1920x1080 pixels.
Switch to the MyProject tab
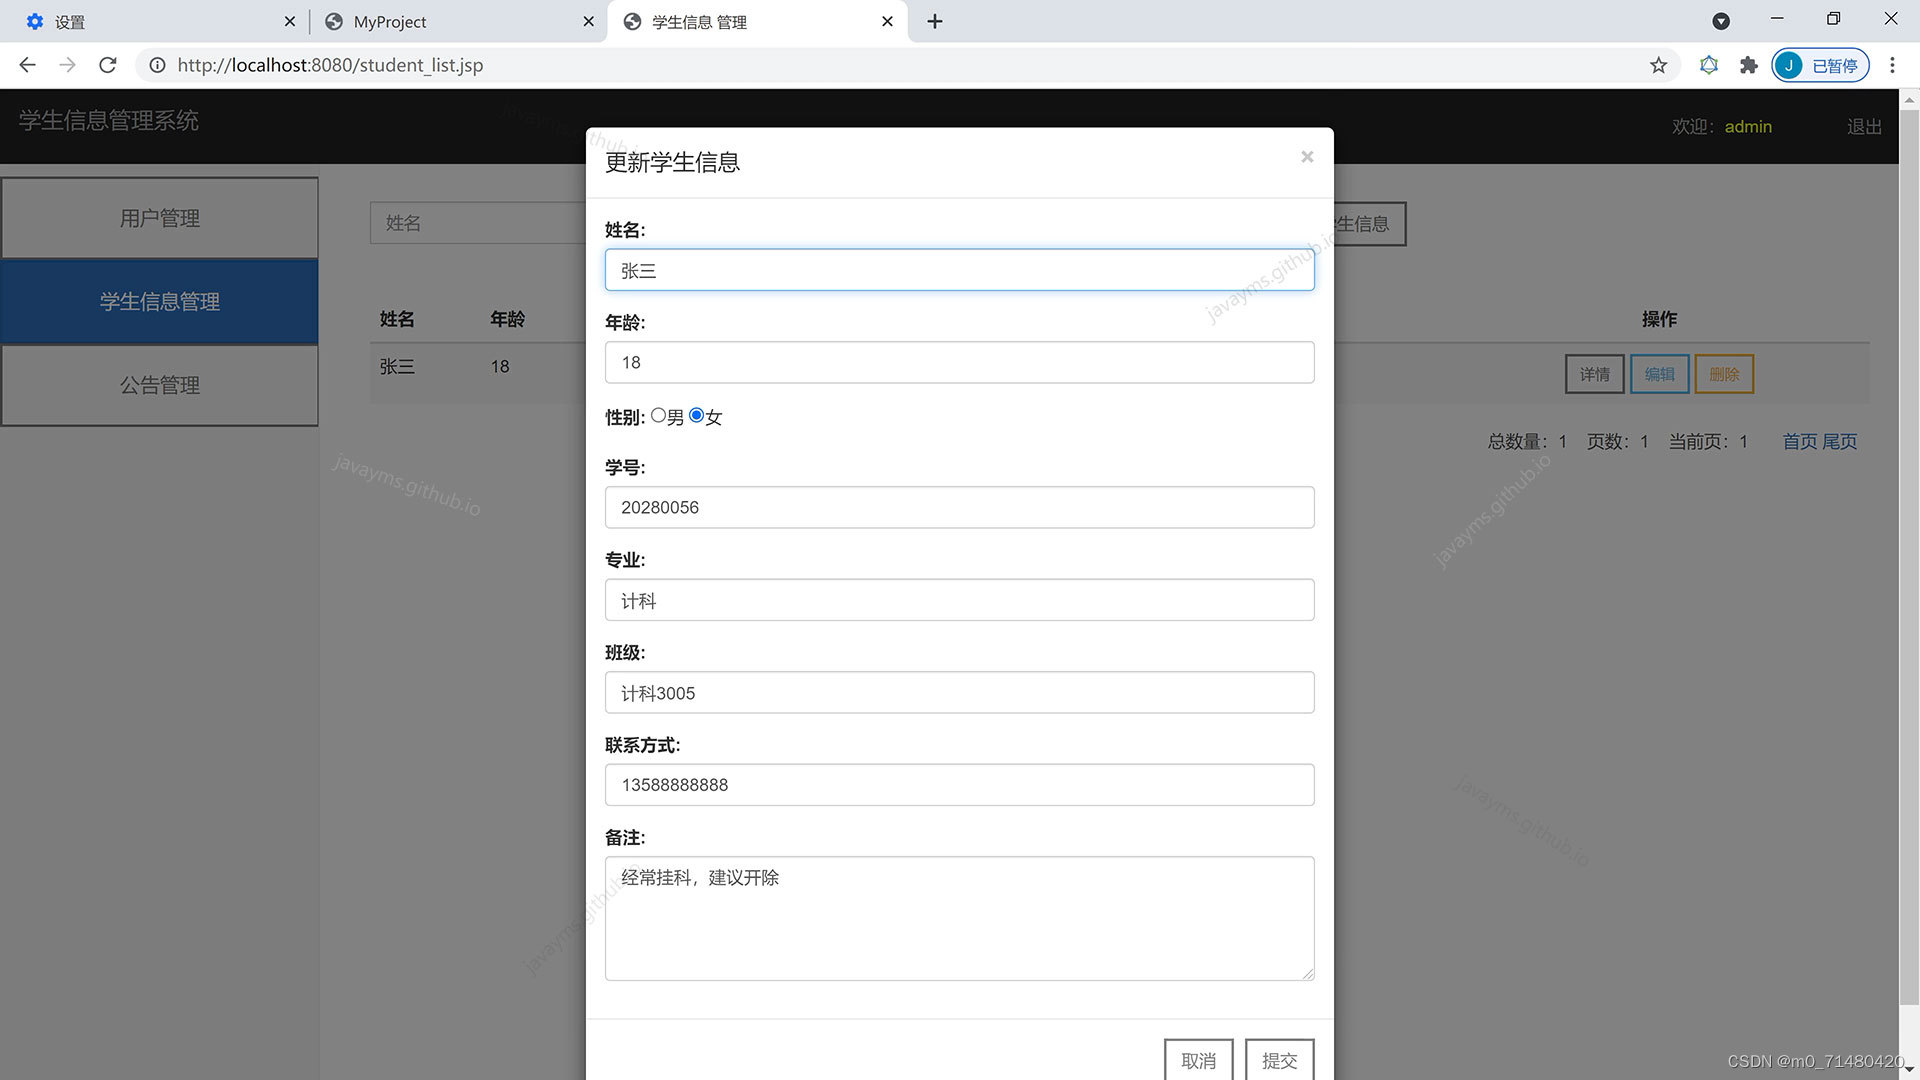(x=458, y=21)
